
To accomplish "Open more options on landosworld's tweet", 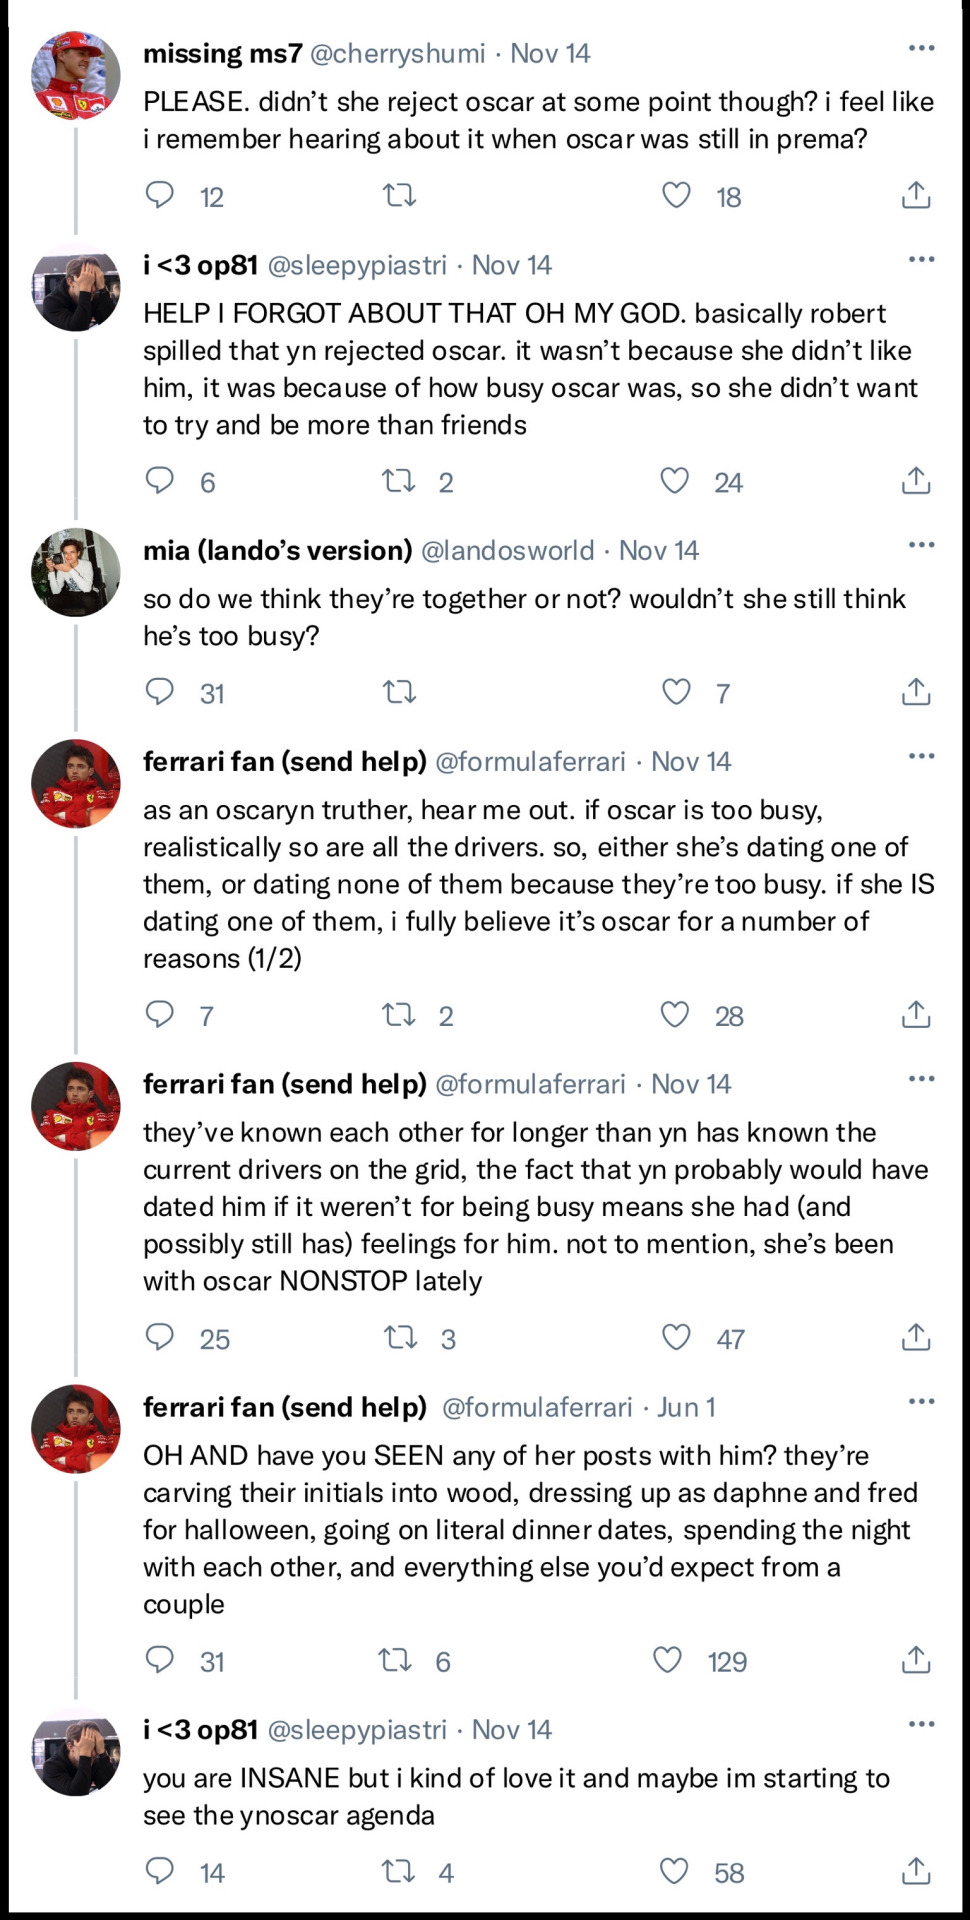I will click(921, 545).
